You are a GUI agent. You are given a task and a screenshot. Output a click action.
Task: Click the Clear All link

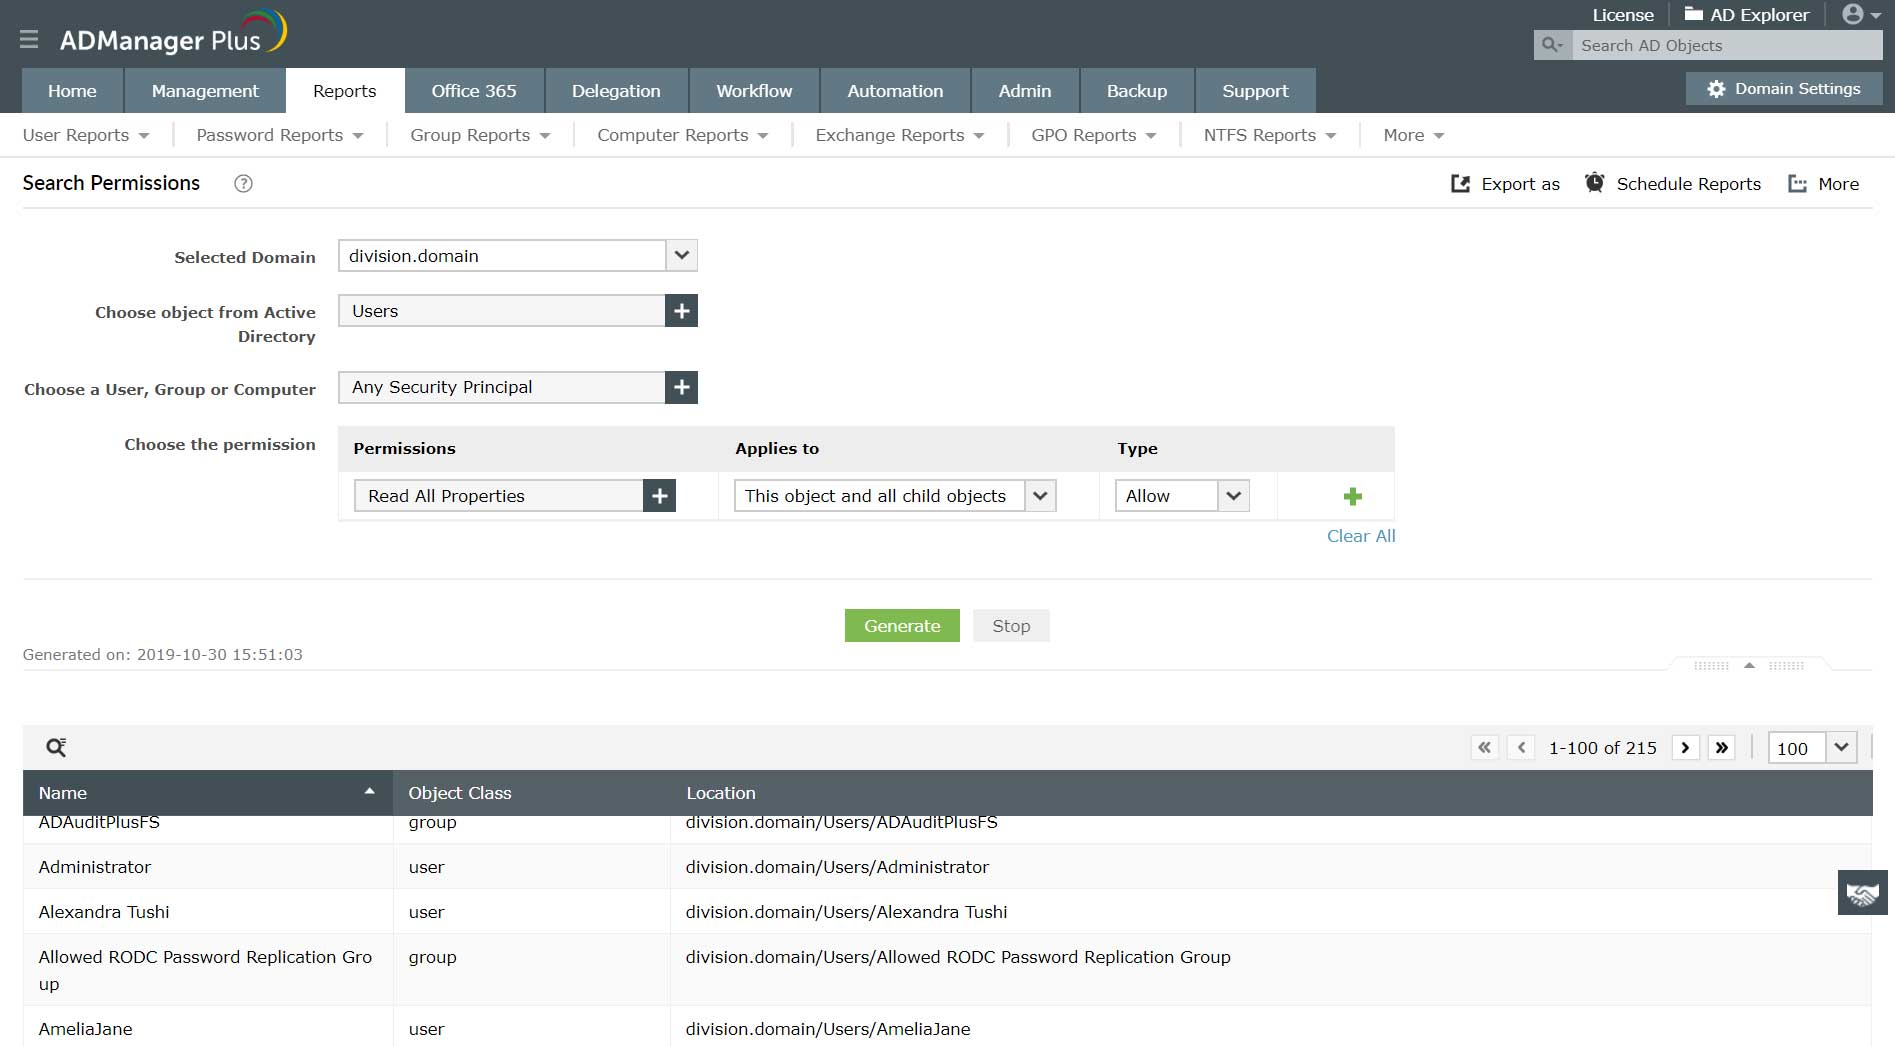(1360, 536)
